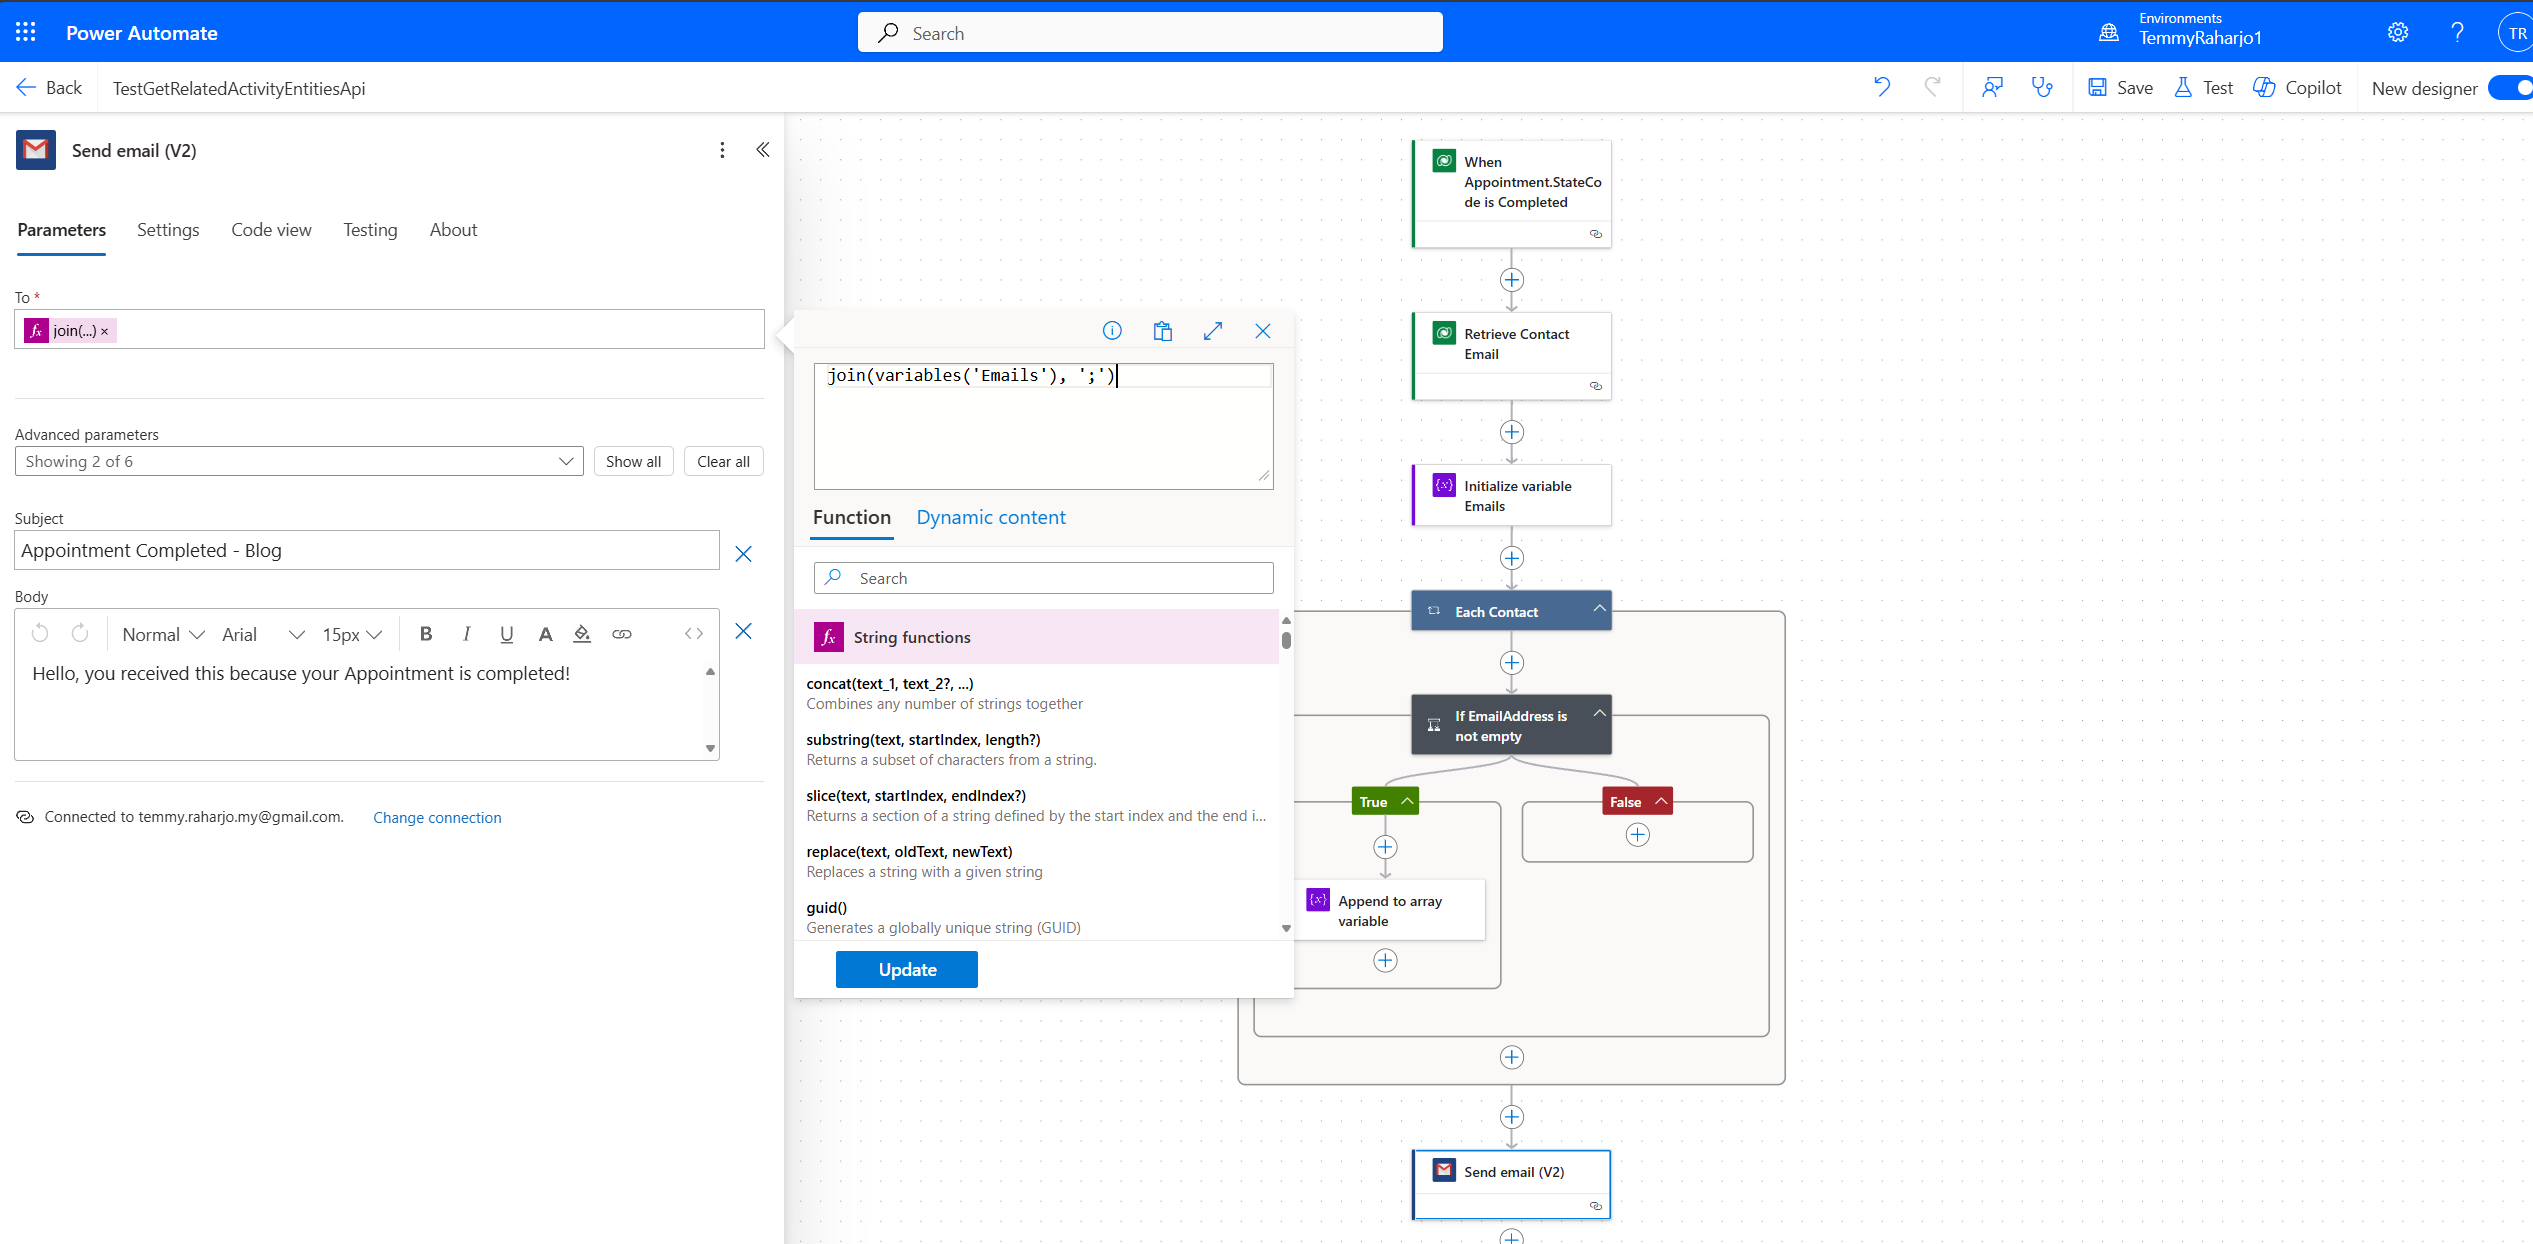Collapse the Send email panel with double chevron
This screenshot has height=1244, width=2533.
(x=763, y=150)
